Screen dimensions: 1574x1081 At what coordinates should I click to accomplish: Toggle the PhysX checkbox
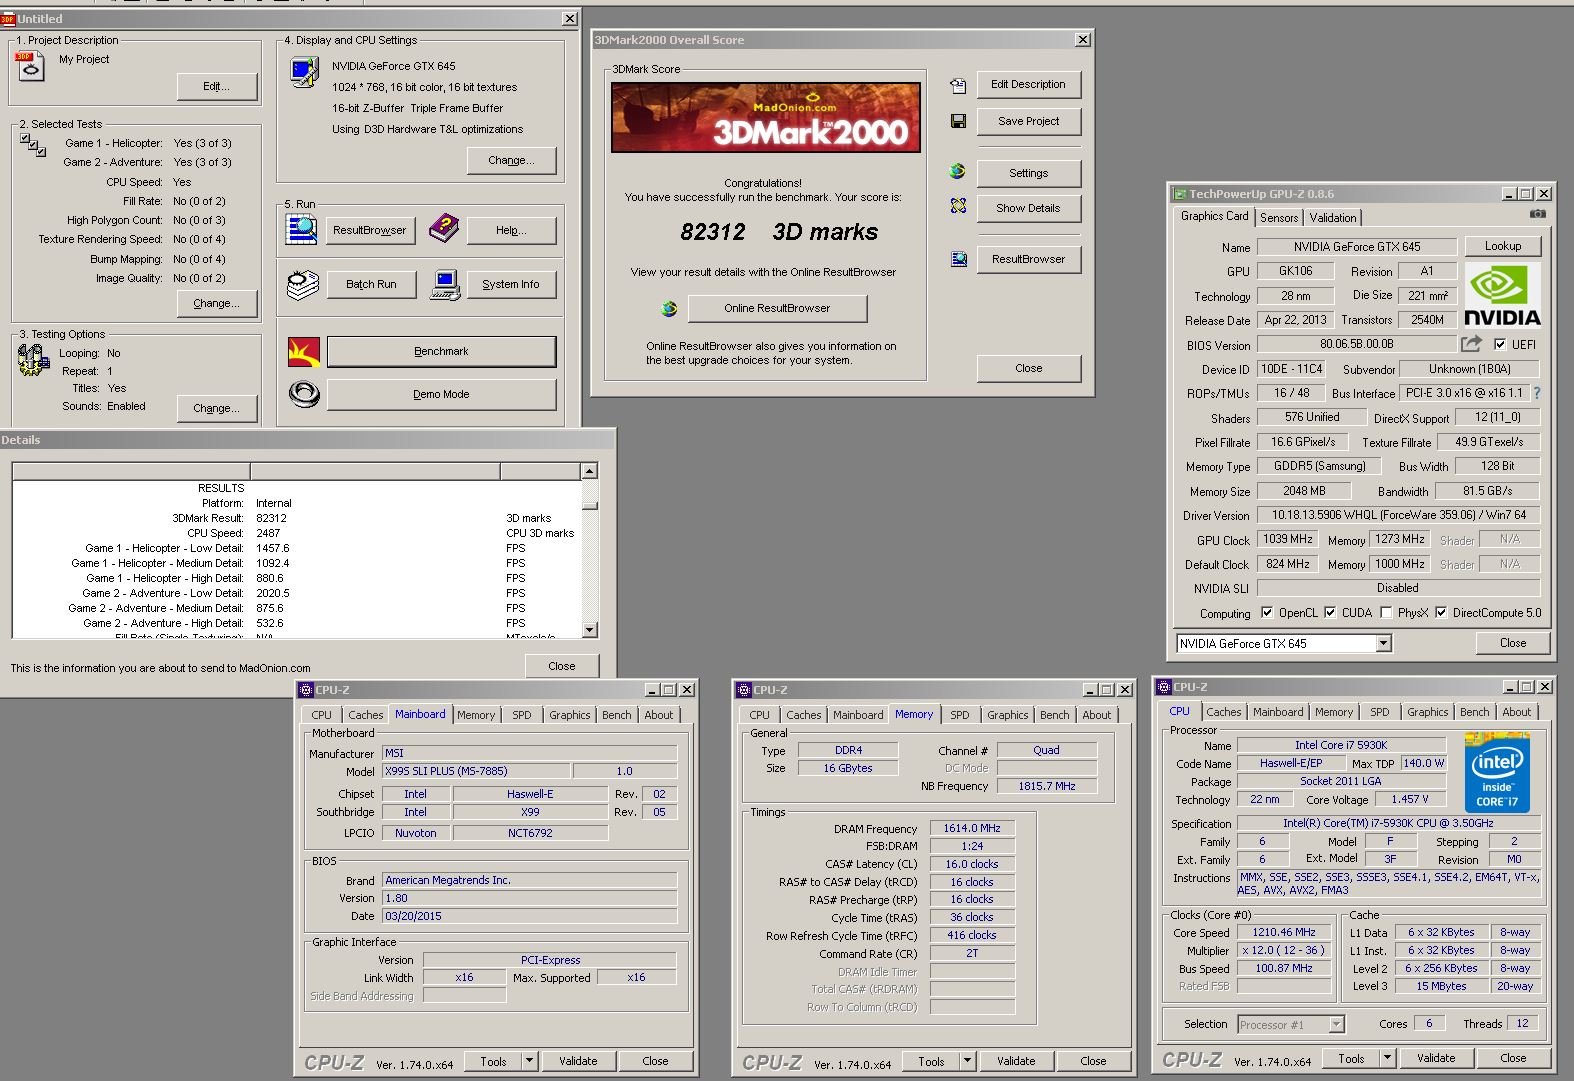pos(1386,613)
